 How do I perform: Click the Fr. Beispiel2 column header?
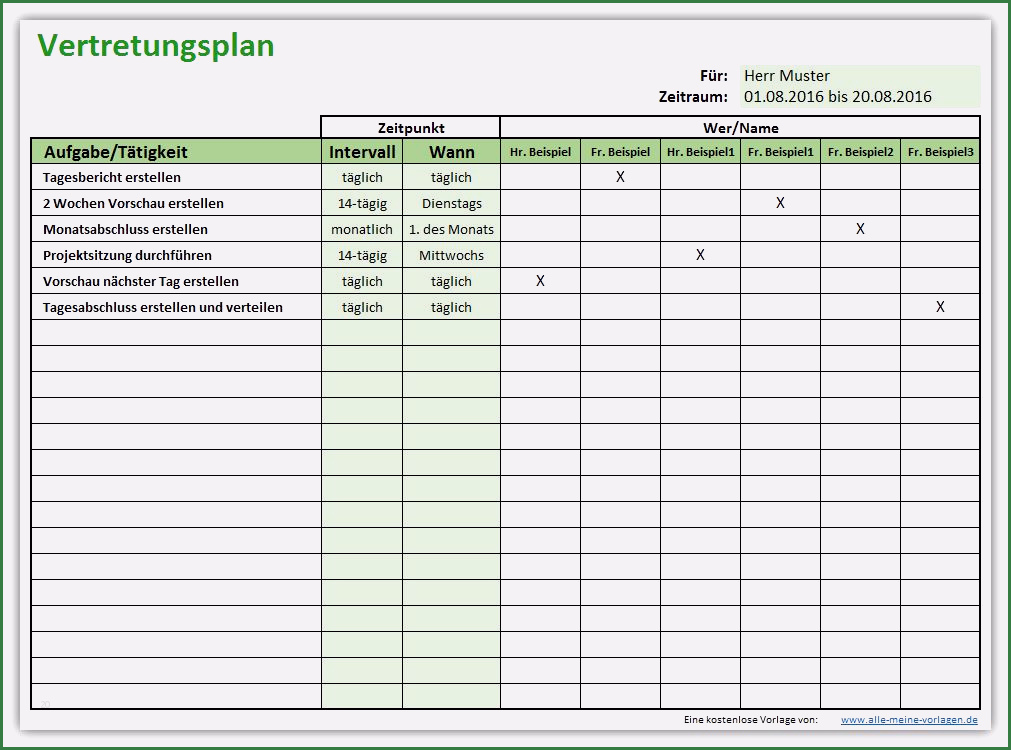pyautogui.click(x=860, y=152)
